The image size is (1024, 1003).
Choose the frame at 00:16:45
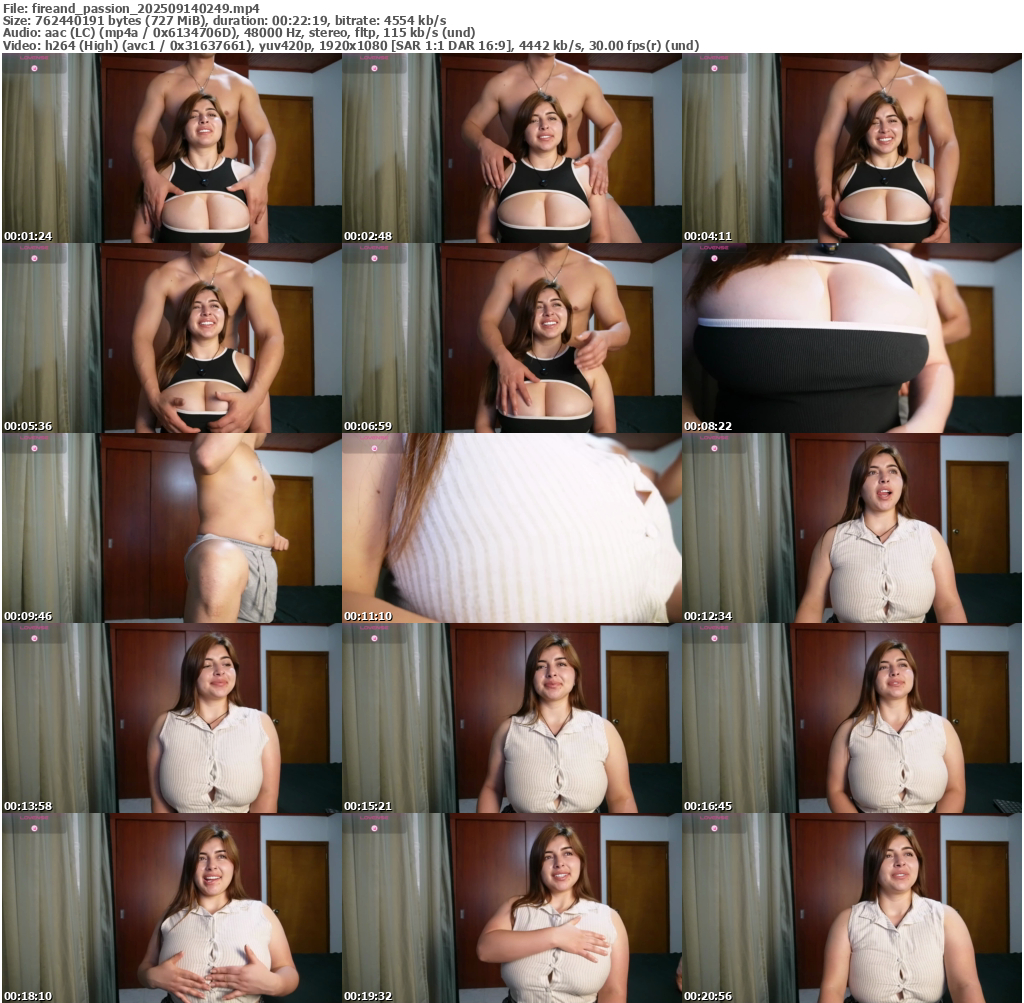[x=851, y=718]
